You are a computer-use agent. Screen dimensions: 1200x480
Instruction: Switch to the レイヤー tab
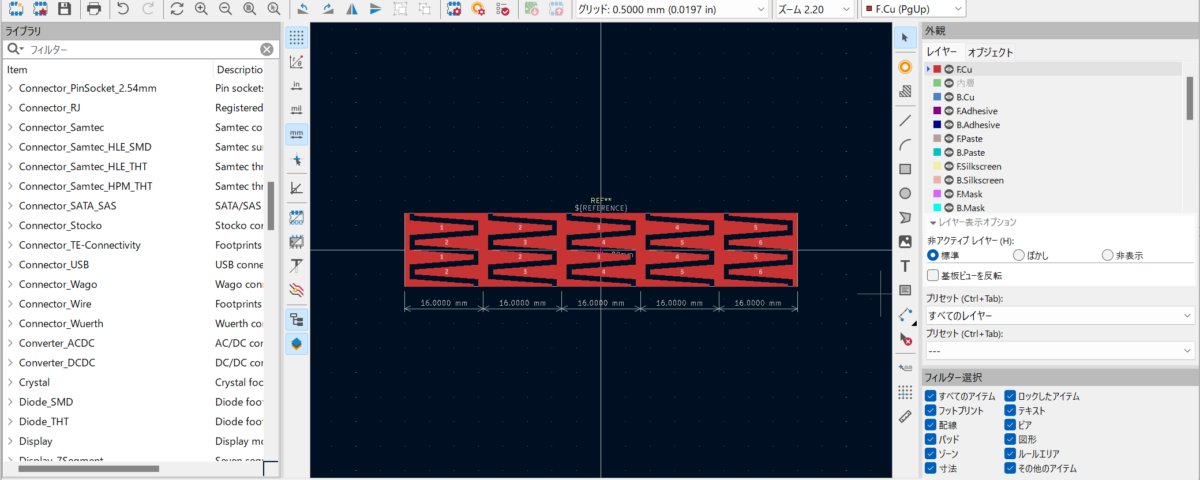click(942, 52)
